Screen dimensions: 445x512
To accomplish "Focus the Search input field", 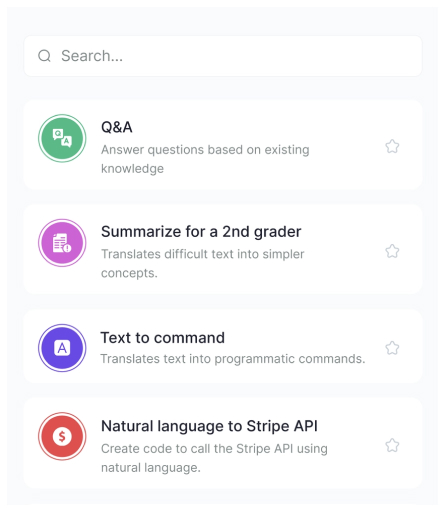I will (223, 56).
